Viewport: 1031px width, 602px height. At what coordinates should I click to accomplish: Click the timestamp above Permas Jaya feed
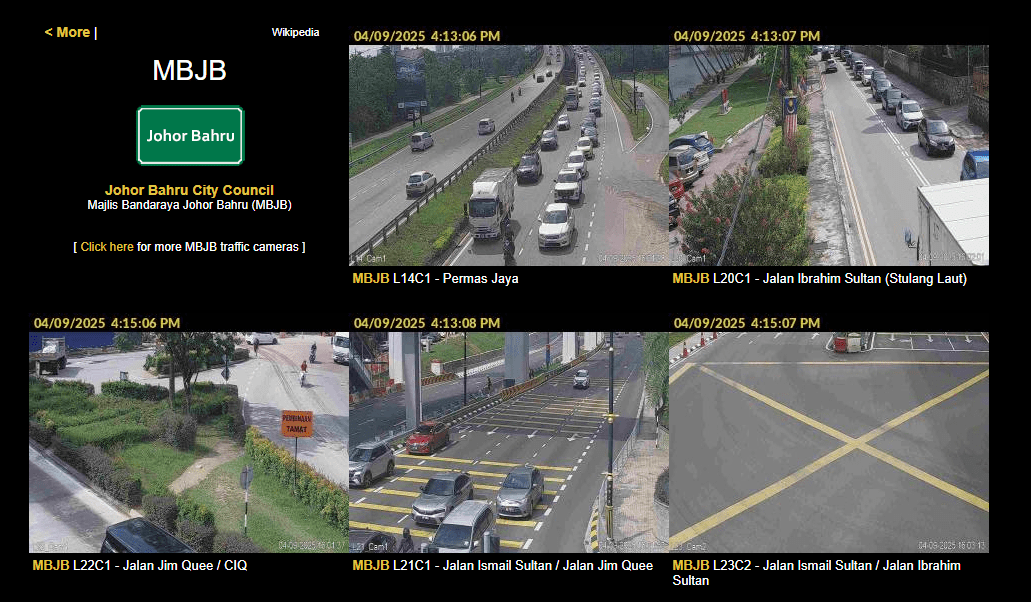tap(426, 36)
